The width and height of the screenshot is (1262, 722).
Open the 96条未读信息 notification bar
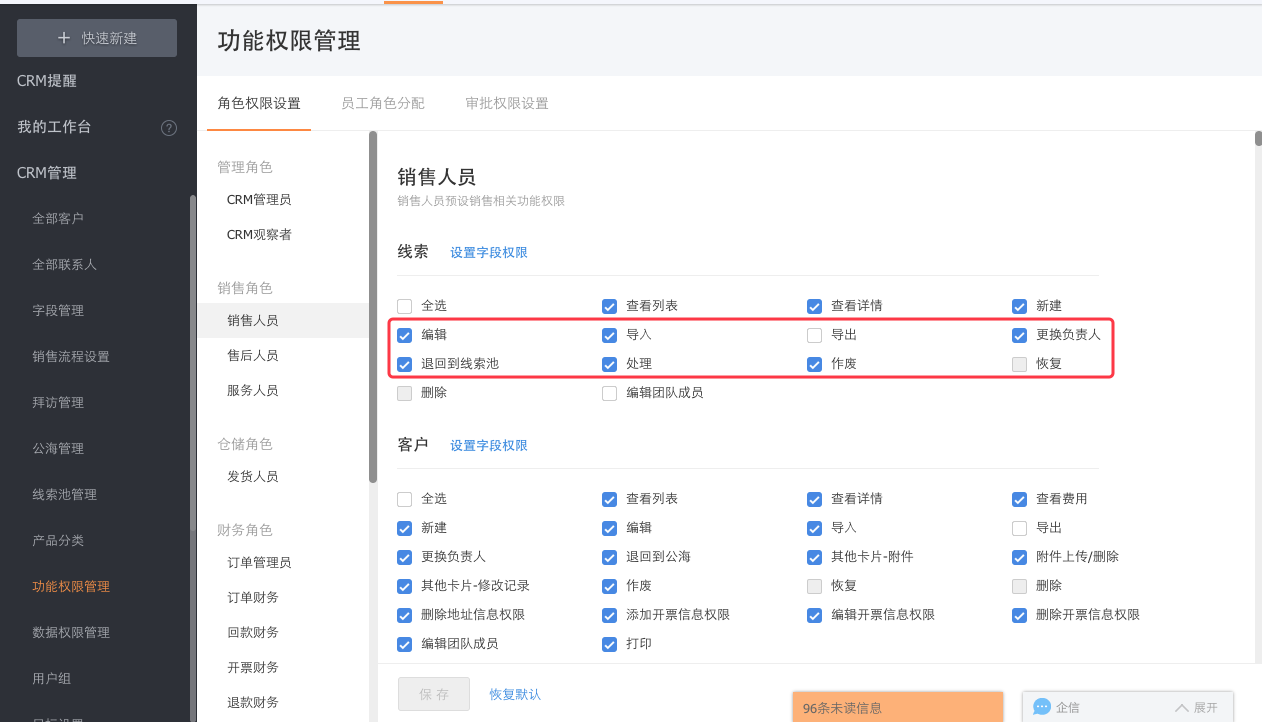[897, 707]
